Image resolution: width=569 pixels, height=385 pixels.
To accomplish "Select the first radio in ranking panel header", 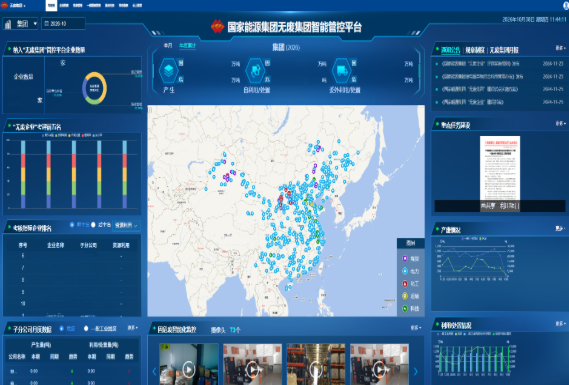I will coord(72,225).
